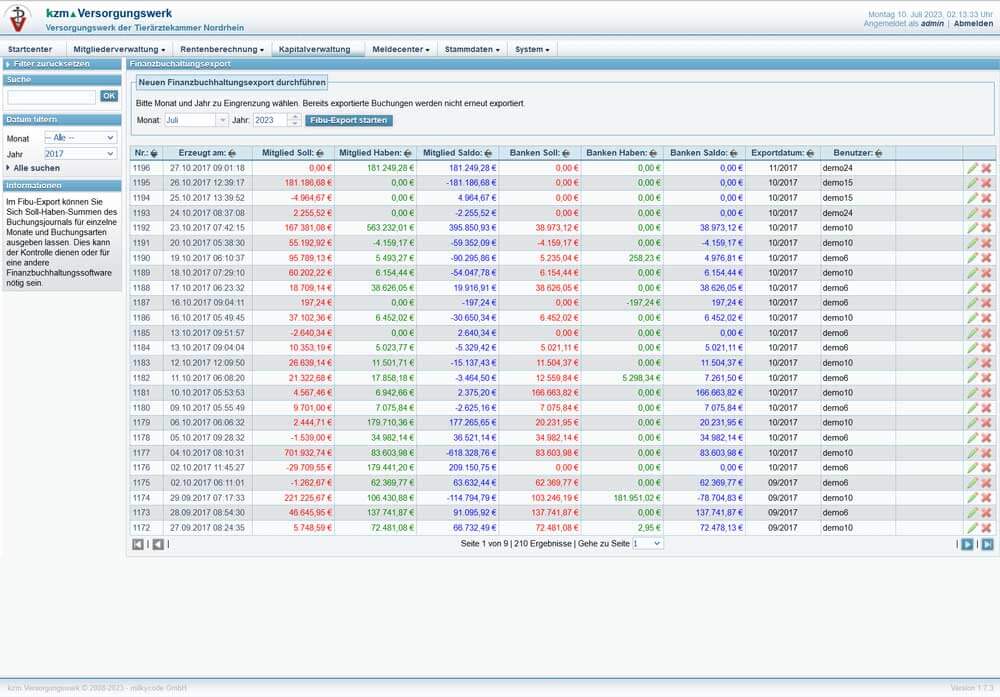Click Fibu-Export starten button
Viewport: 1000px width, 697px height.
pos(349,120)
